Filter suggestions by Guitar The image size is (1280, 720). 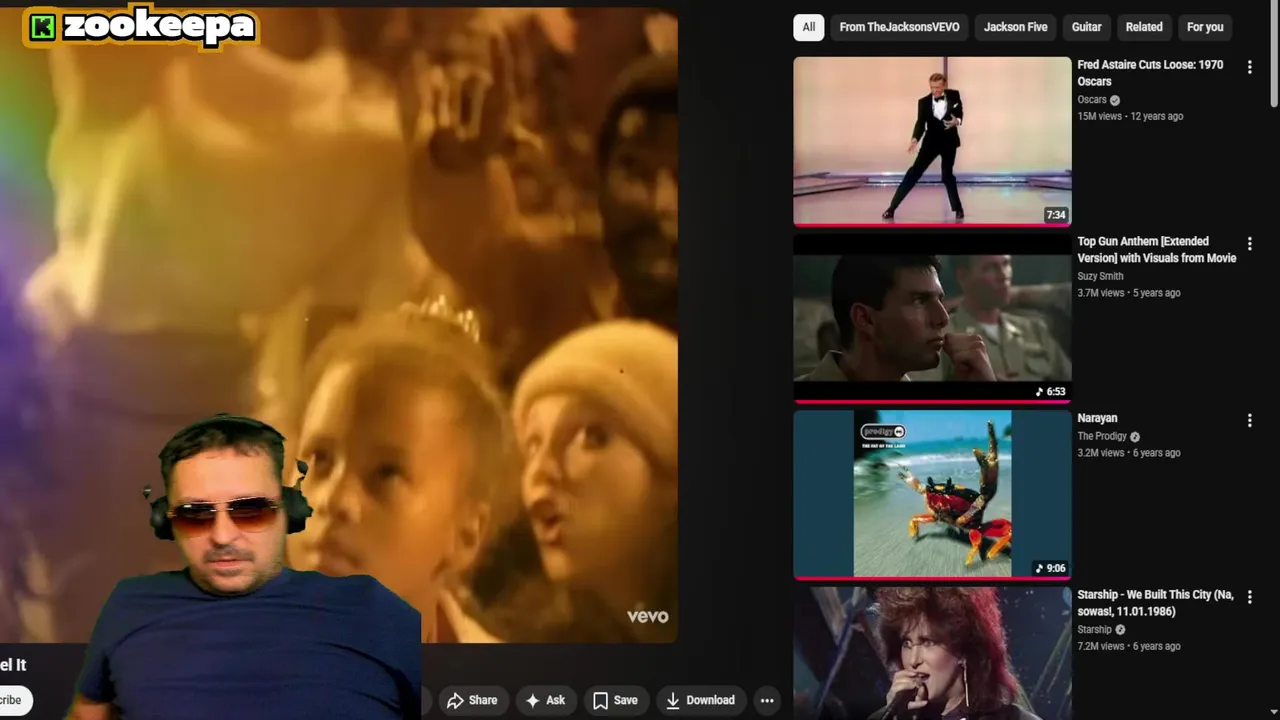point(1086,27)
